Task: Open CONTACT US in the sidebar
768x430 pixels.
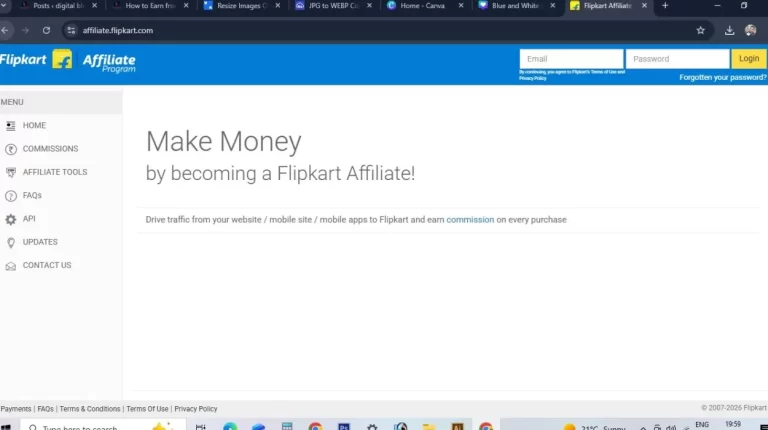Action: pyautogui.click(x=47, y=265)
